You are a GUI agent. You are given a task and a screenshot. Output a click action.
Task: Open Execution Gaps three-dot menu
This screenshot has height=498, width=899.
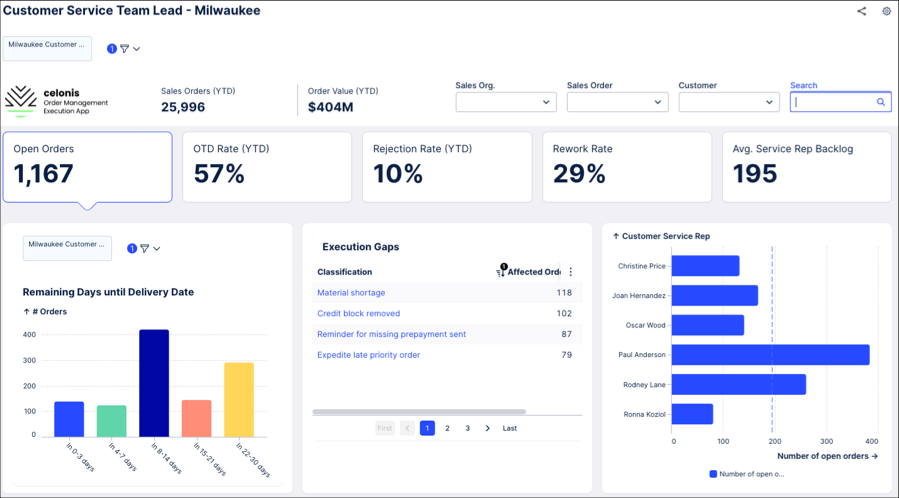coord(570,272)
